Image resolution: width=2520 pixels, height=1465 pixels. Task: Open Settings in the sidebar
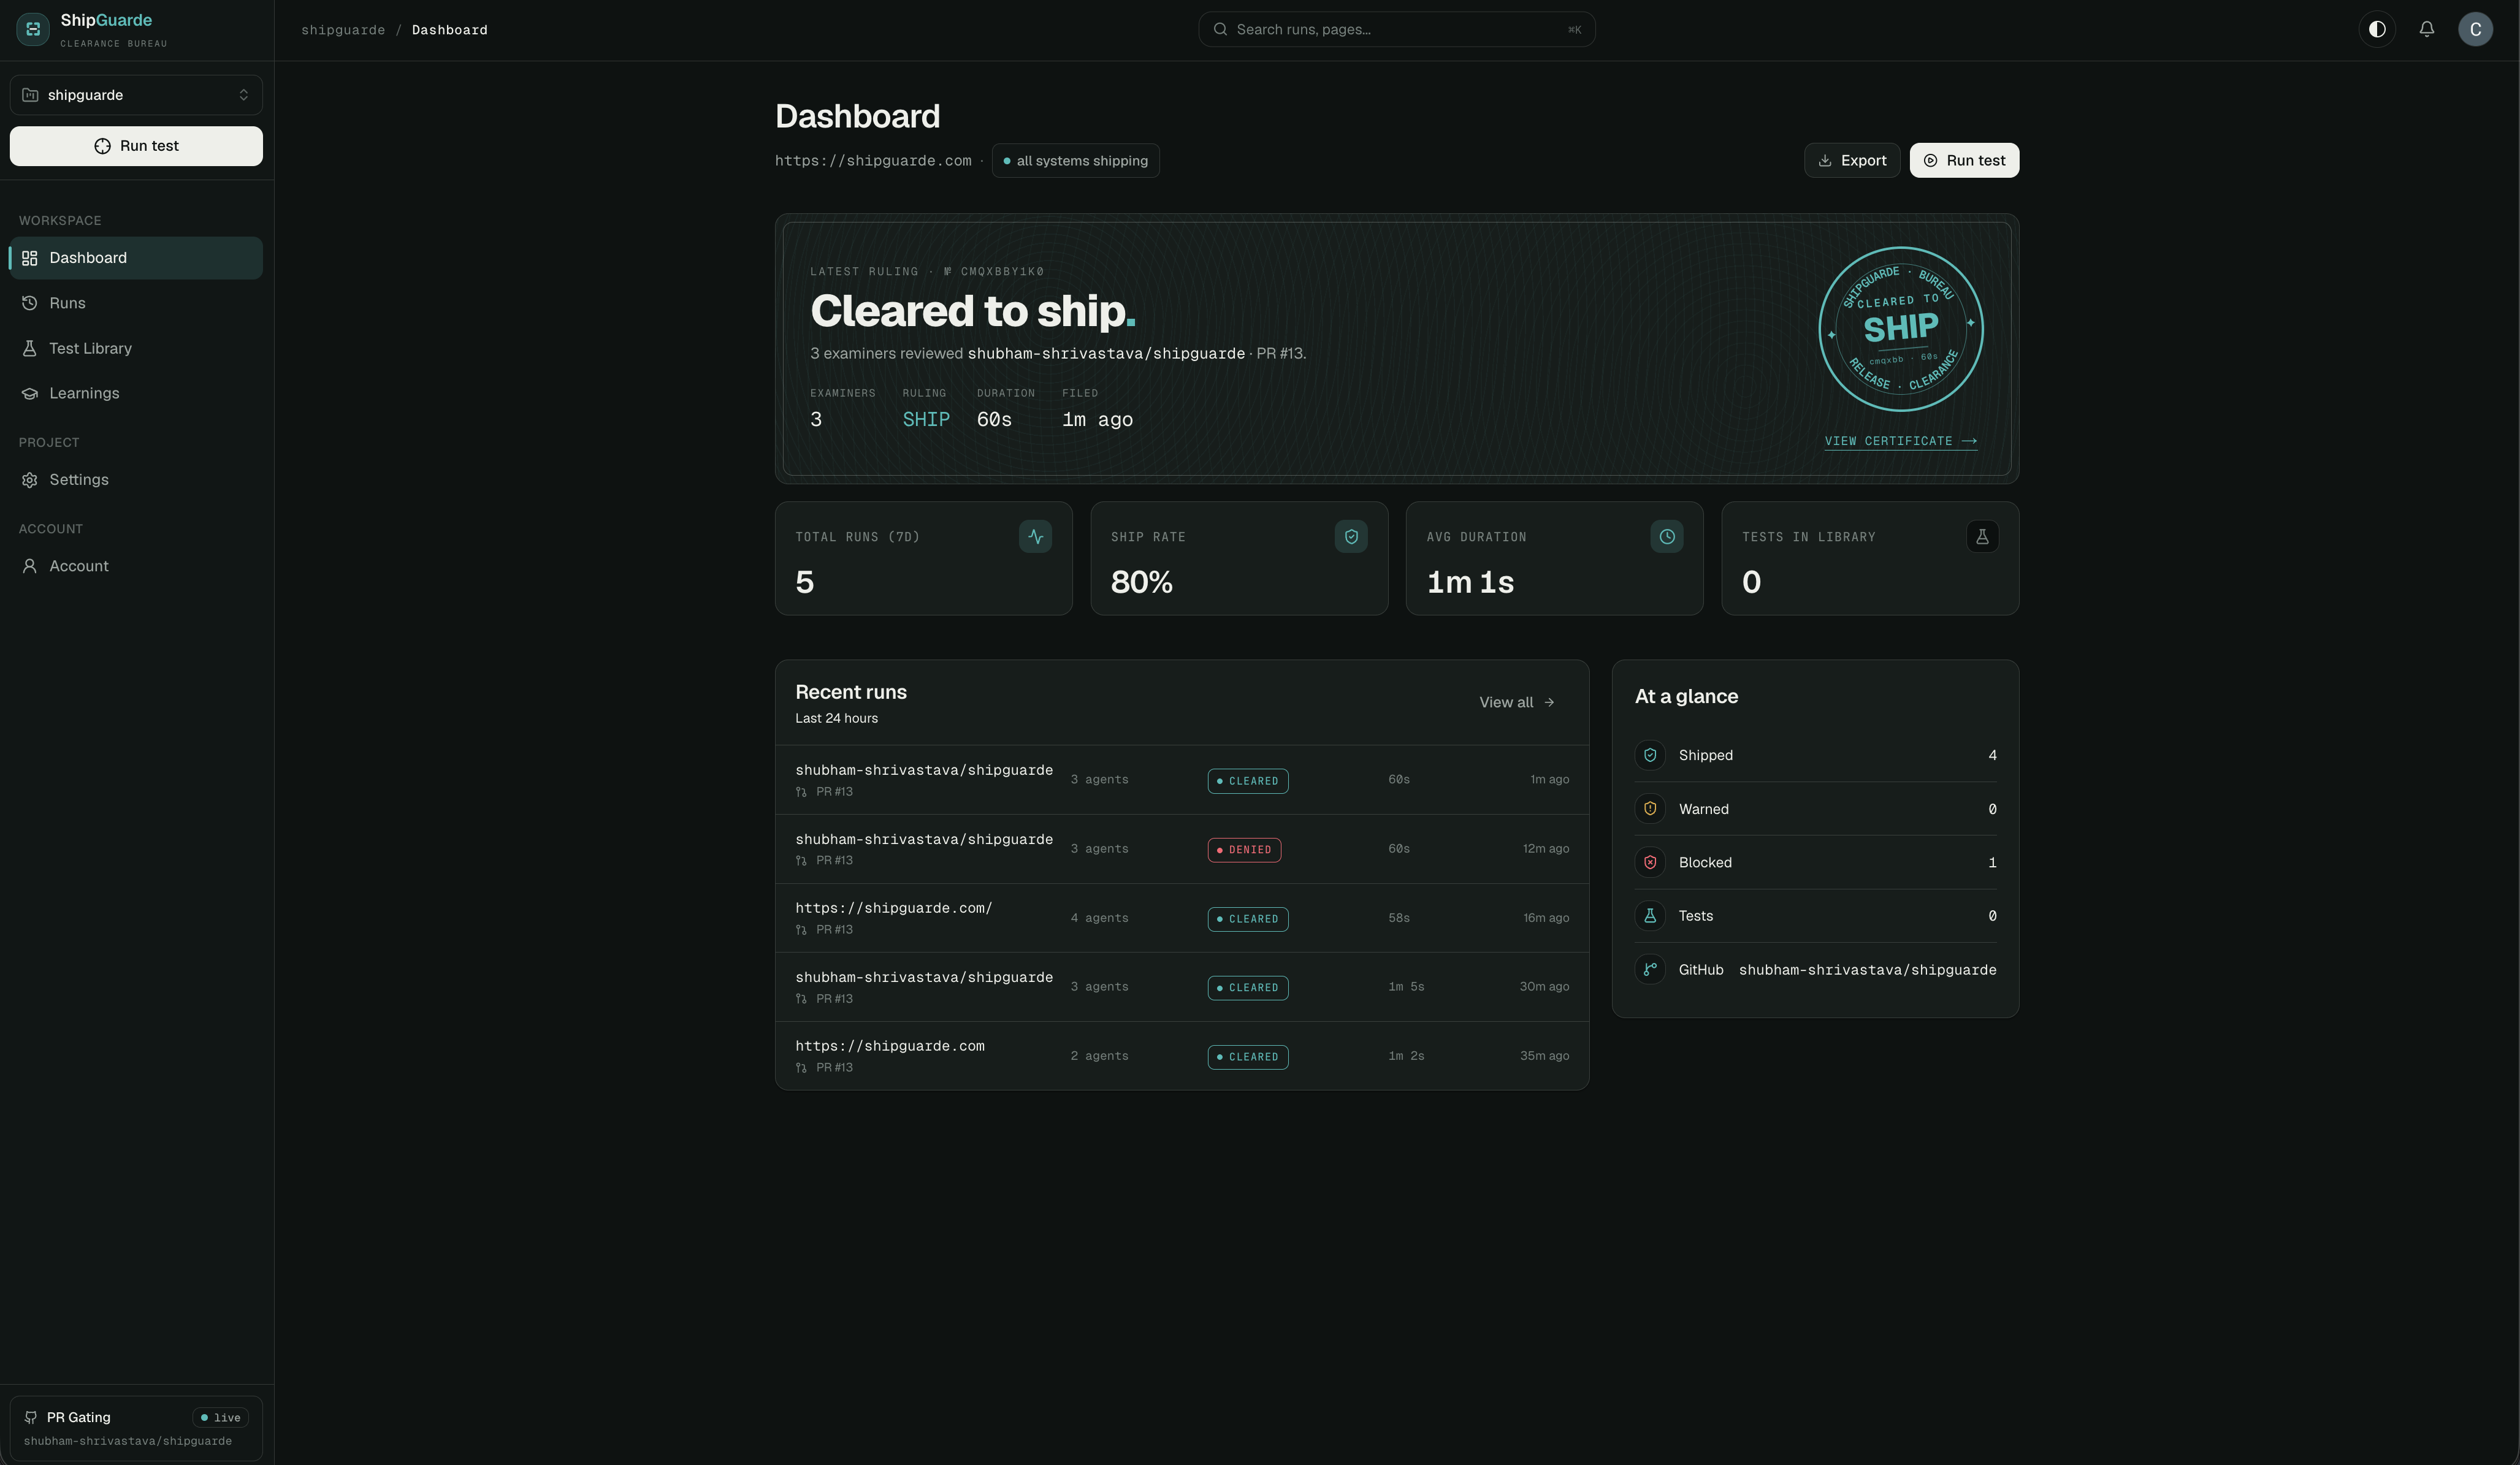click(136, 480)
